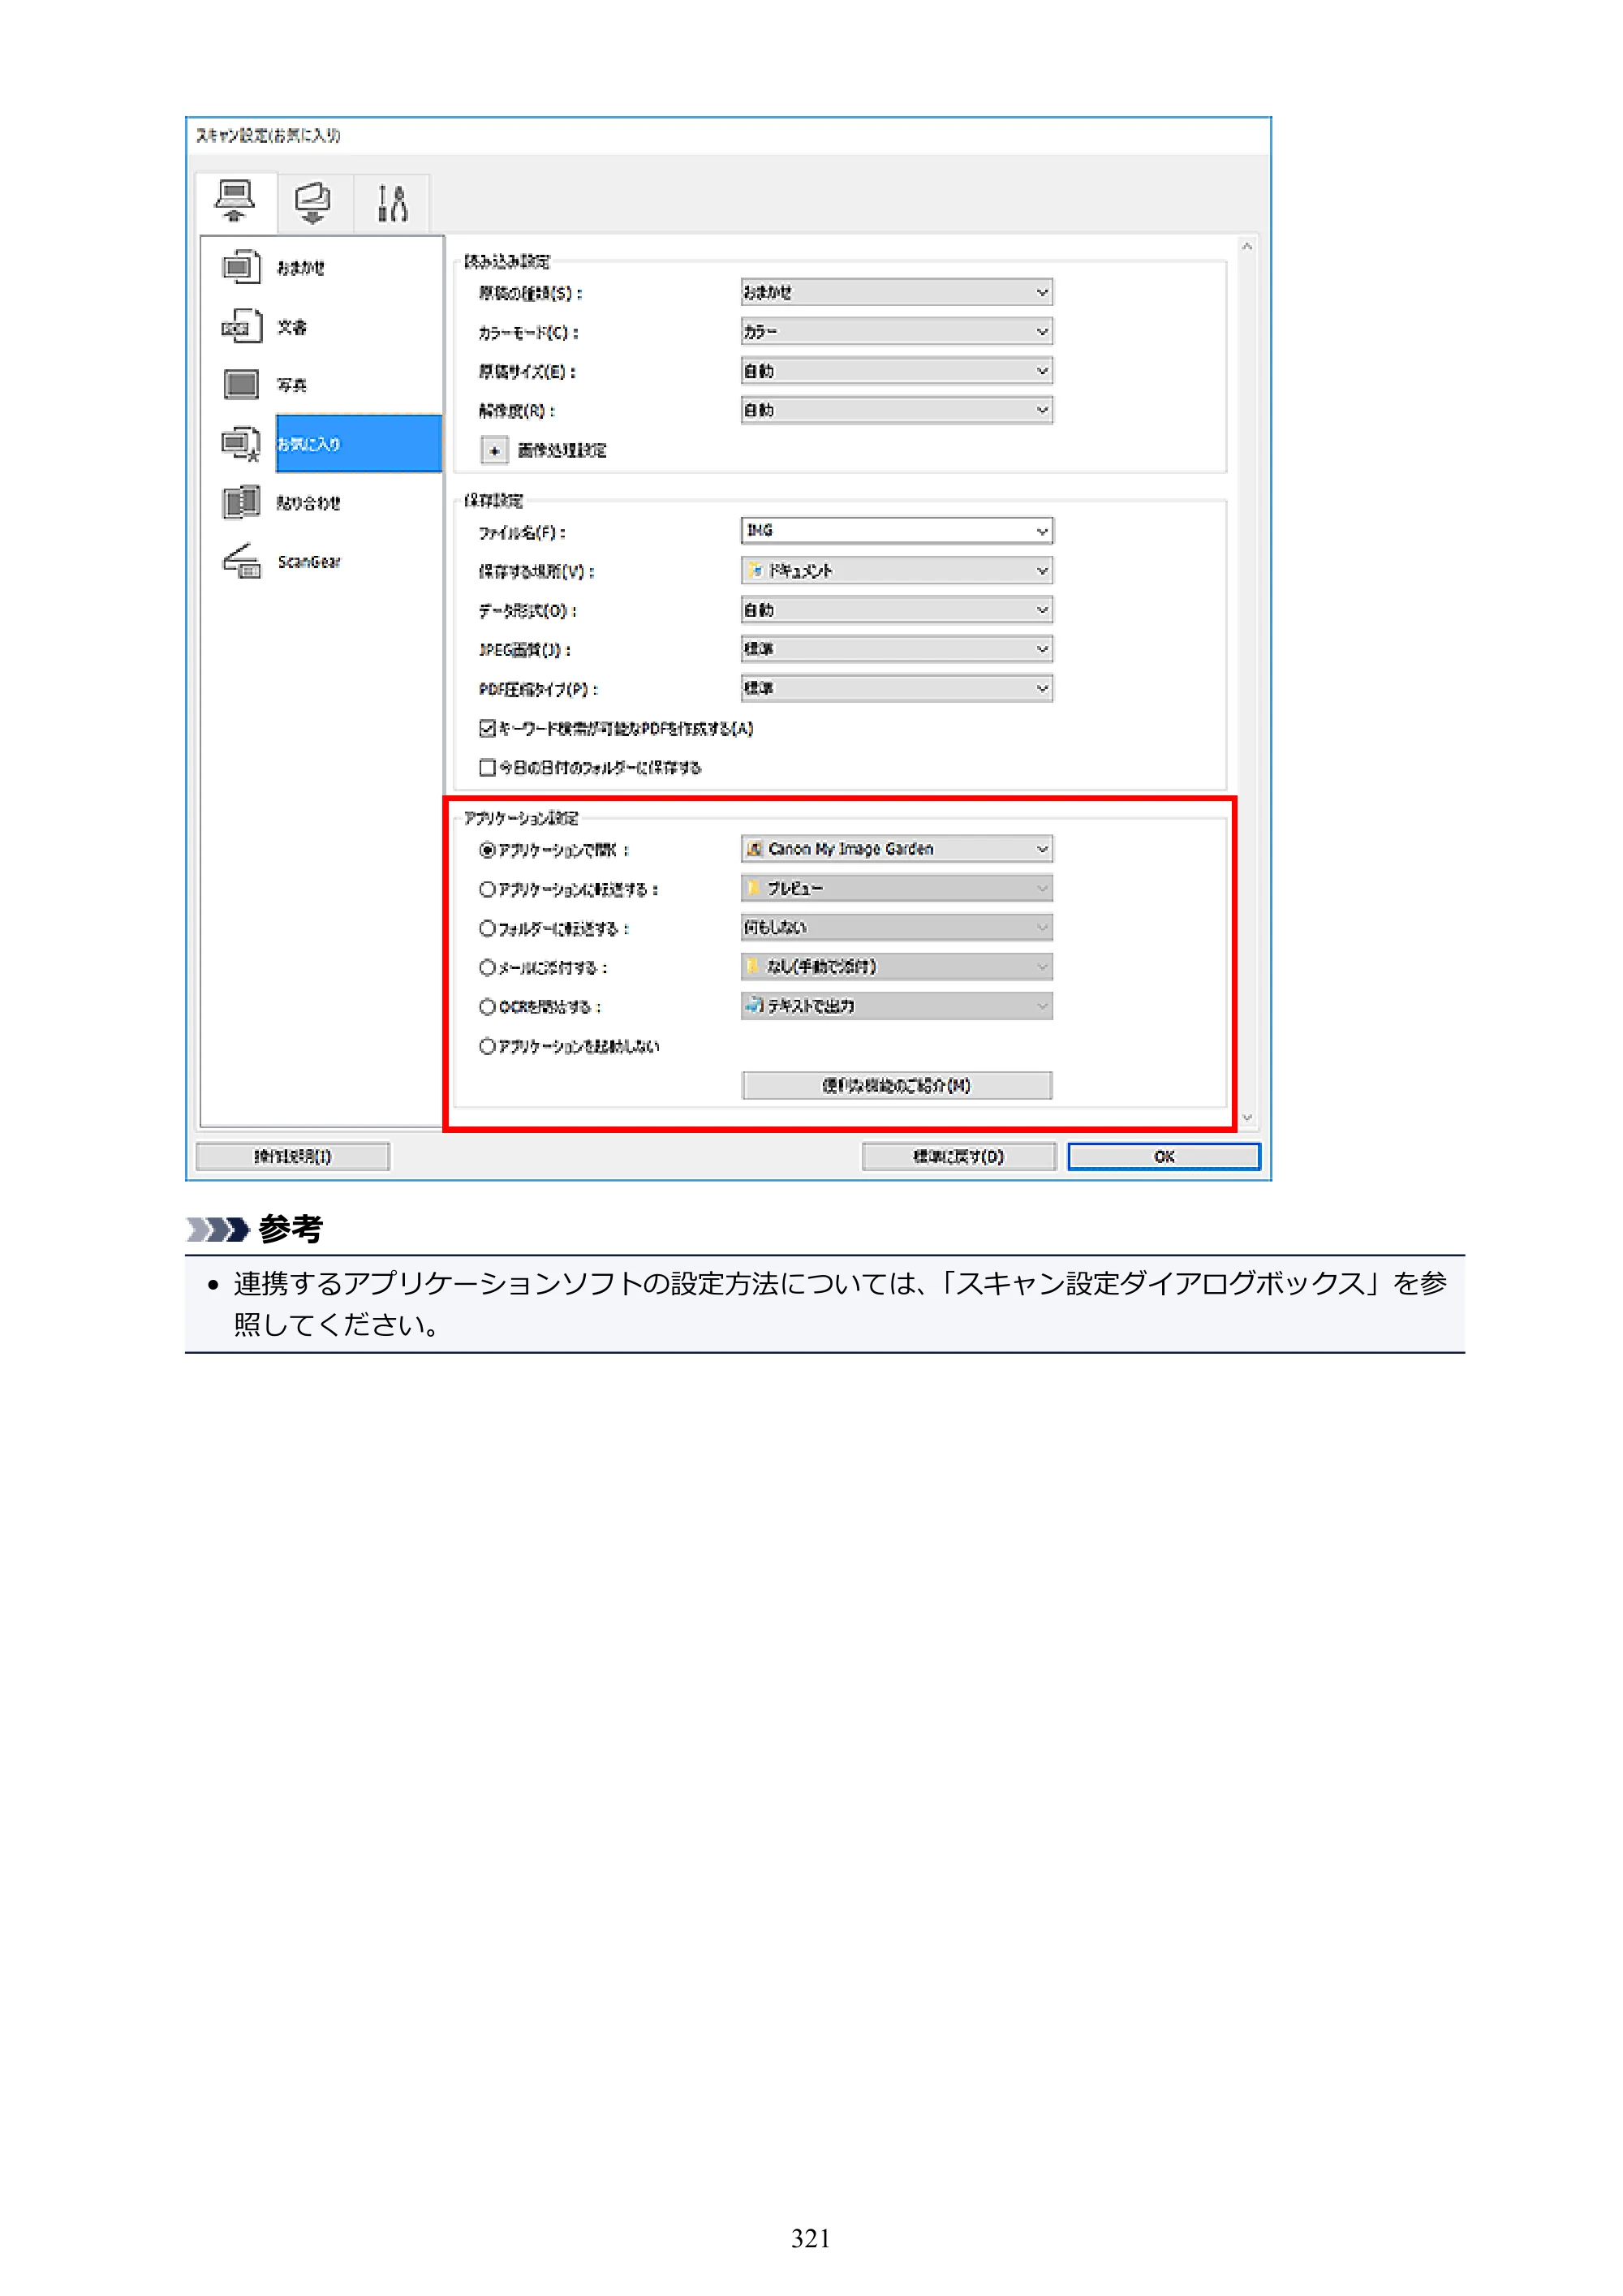1623x2296 pixels.
Task: Open the general settings tools tab
Action: pyautogui.click(x=392, y=203)
